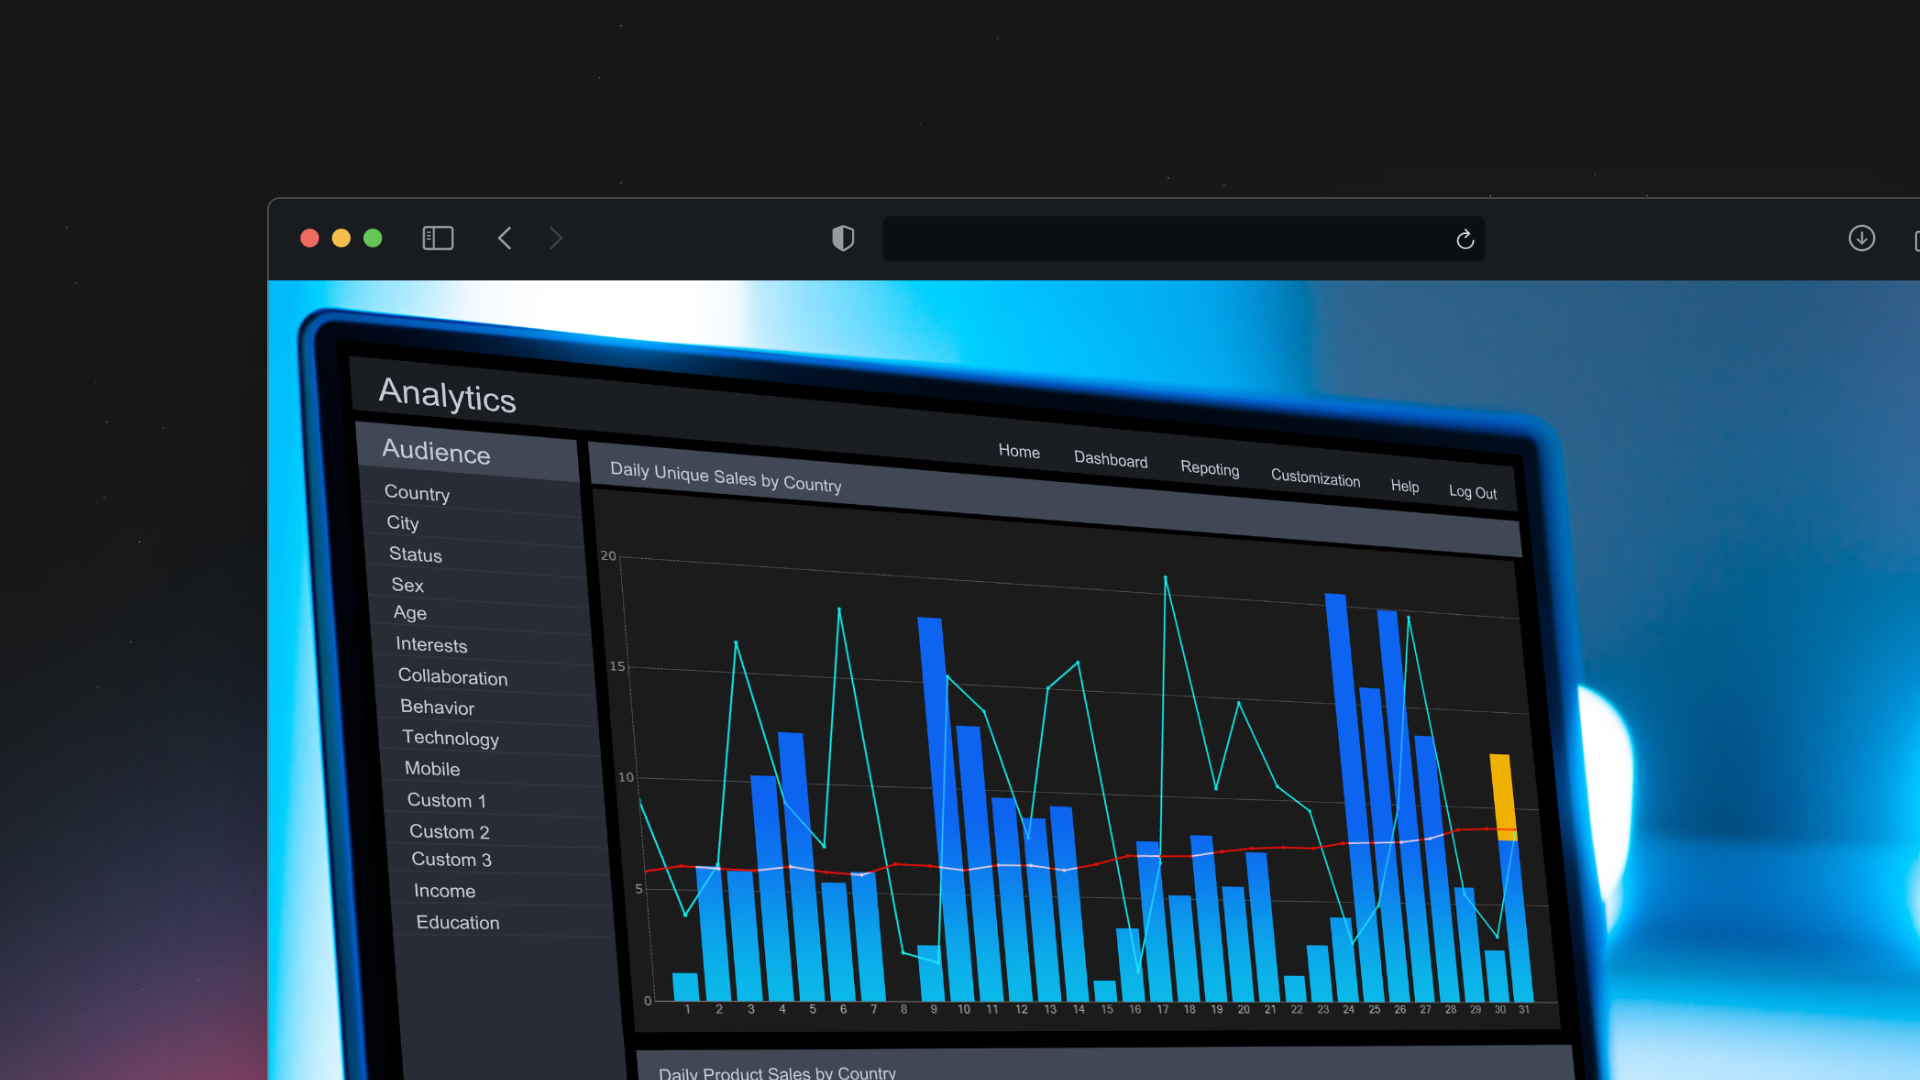1920x1080 pixels.
Task: Click the orange bar in the chart
Action: tap(1502, 792)
